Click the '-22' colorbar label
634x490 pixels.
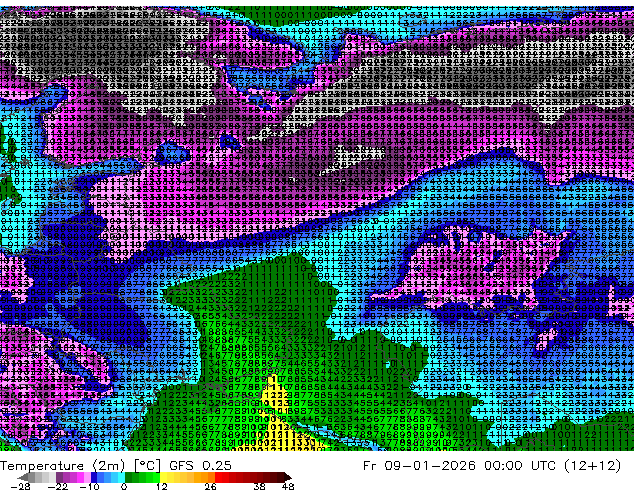pyautogui.click(x=58, y=486)
